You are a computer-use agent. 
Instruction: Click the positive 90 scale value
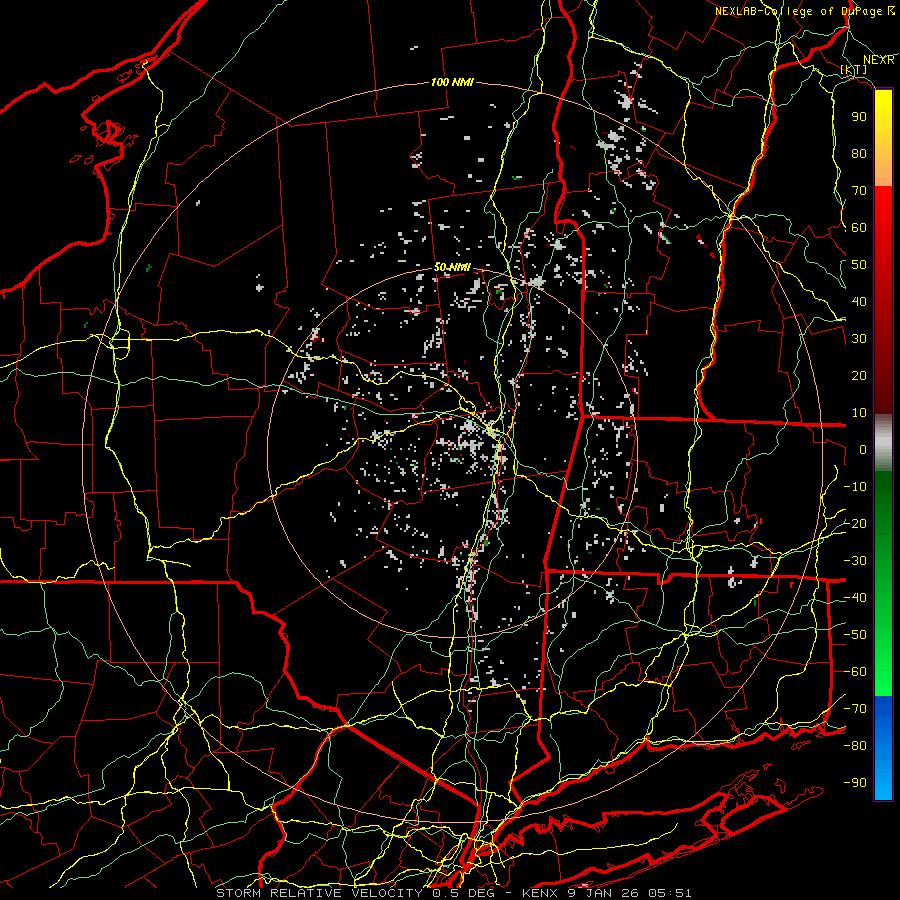click(x=859, y=117)
